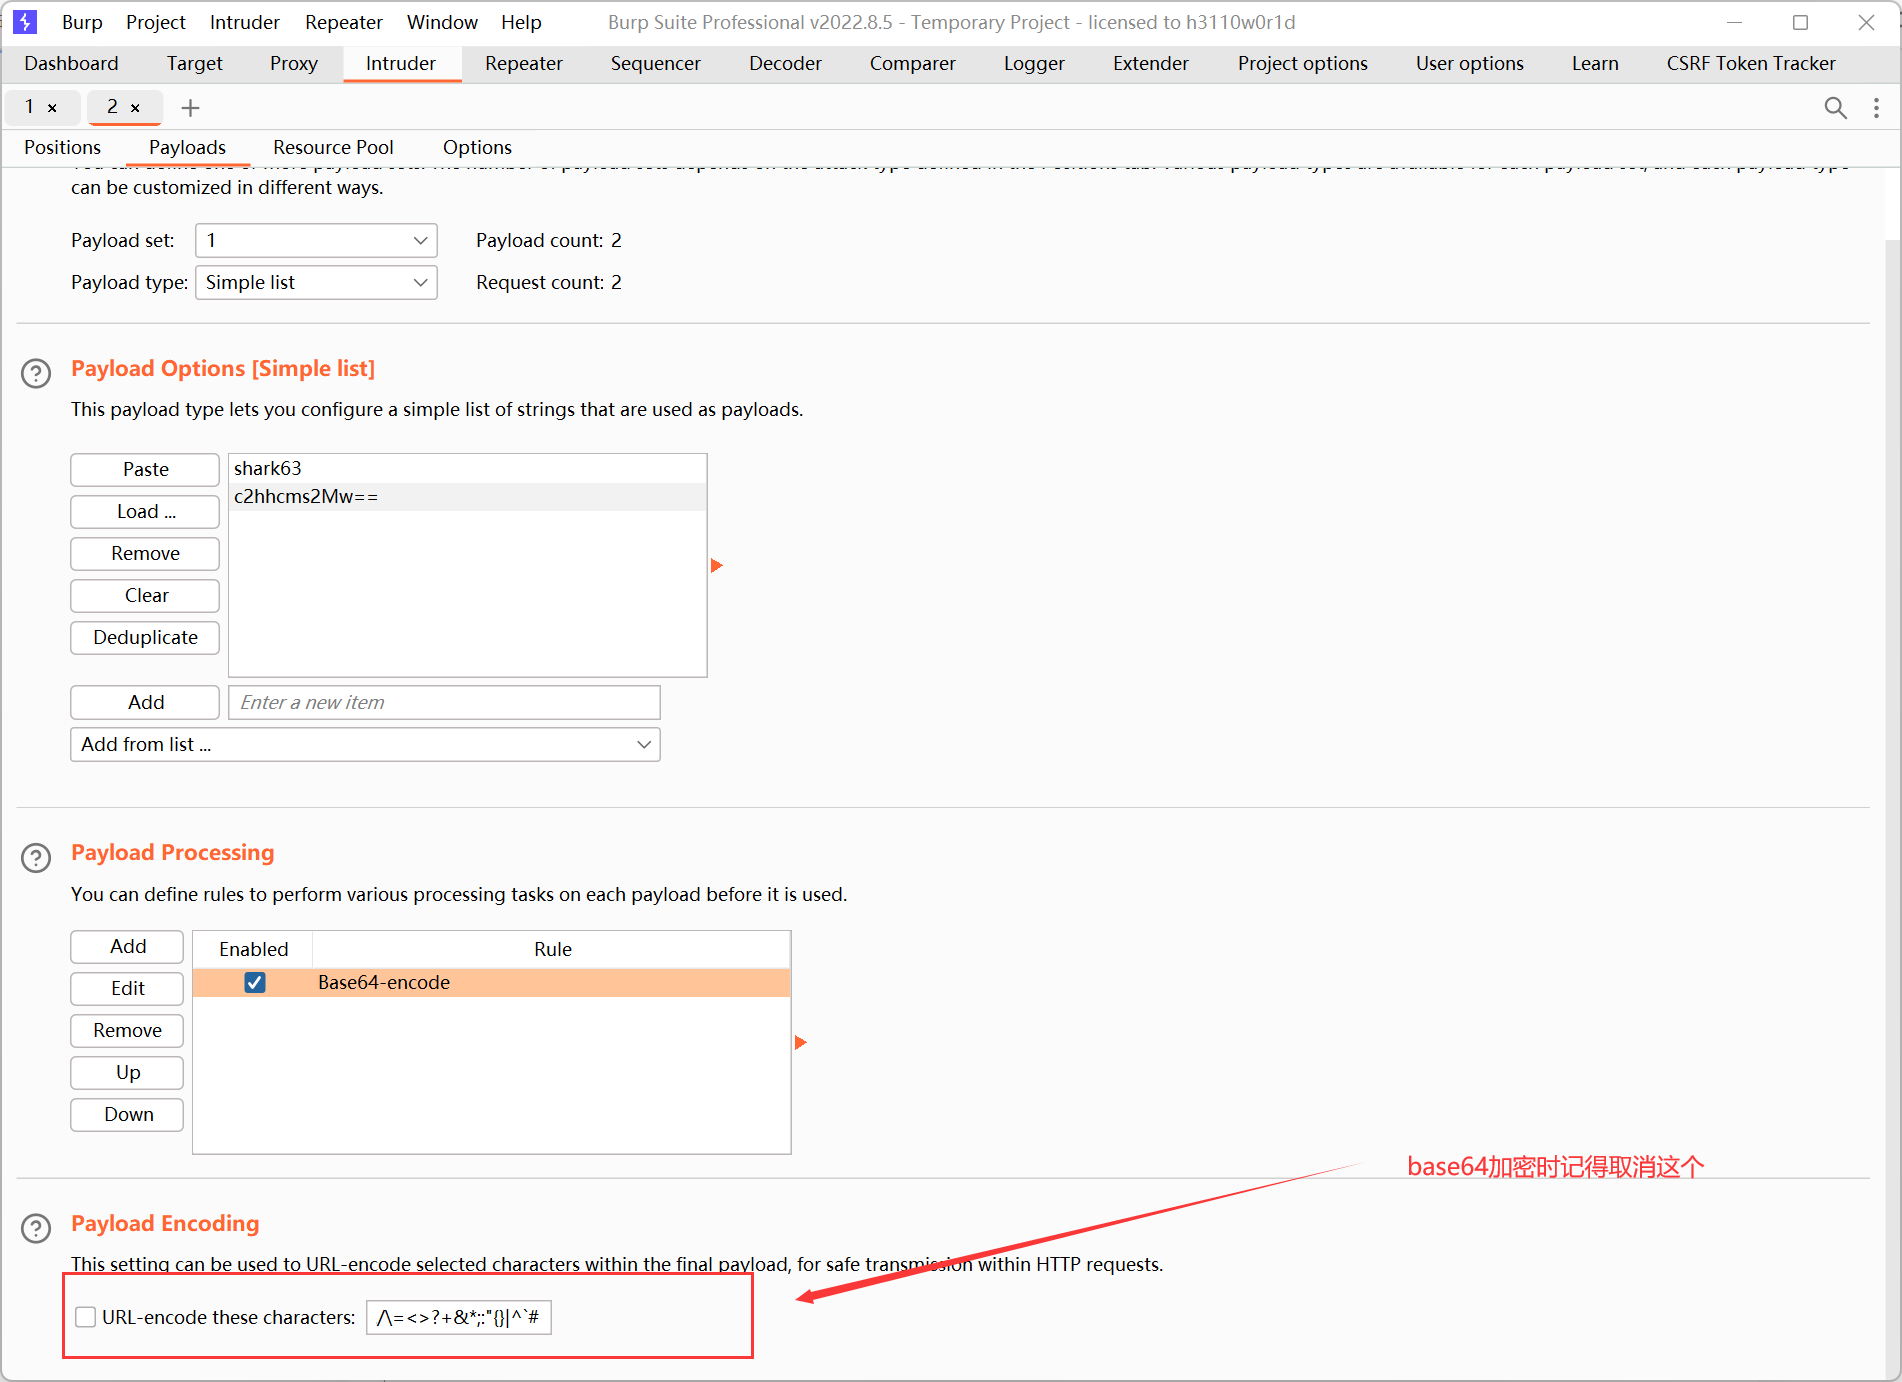
Task: Open the User options tab
Action: click(1470, 63)
